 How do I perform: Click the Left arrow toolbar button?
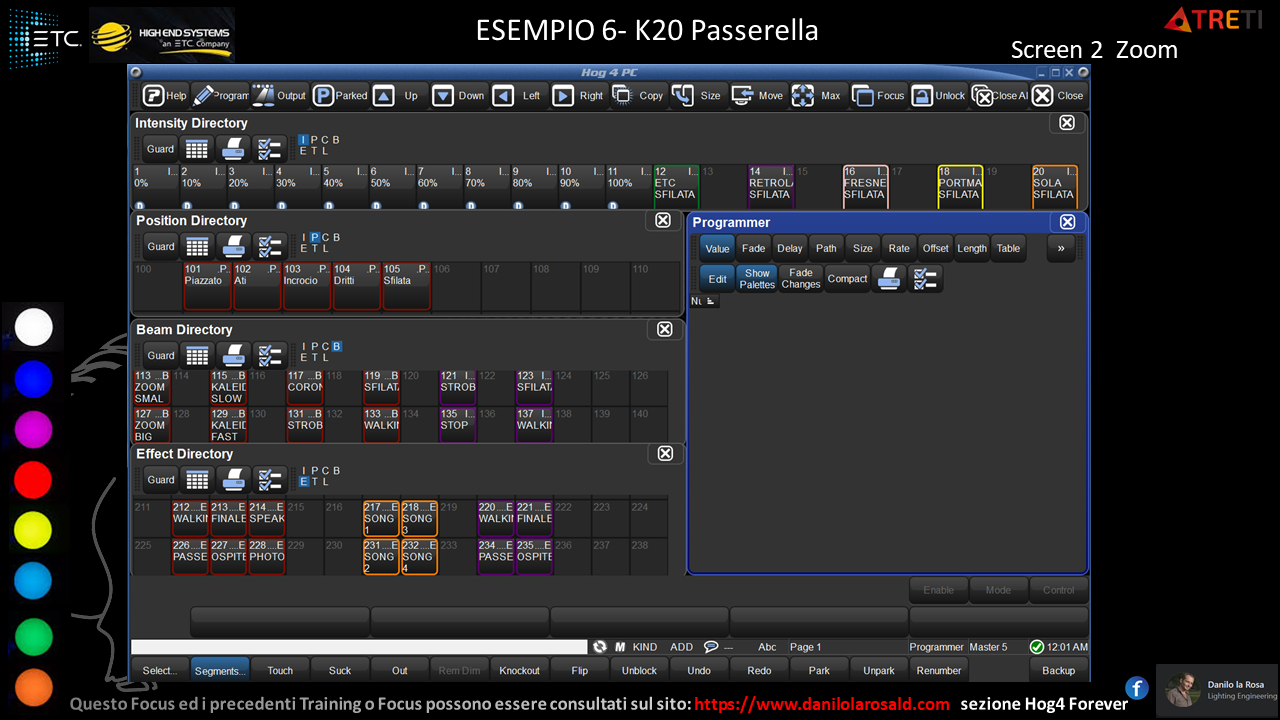tap(519, 96)
